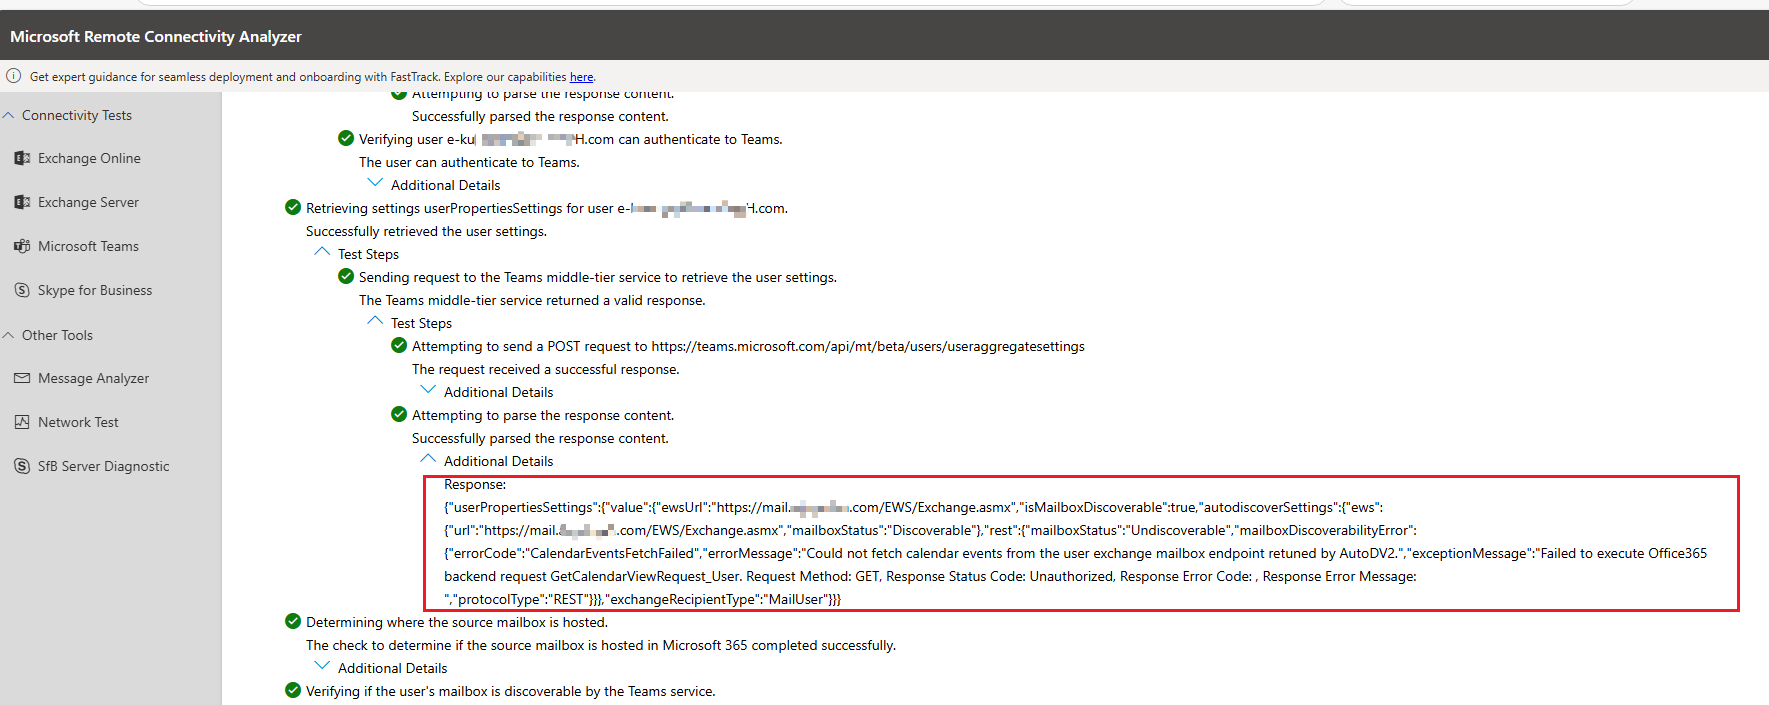Click 'The user can authenticate to Teams.' text
Screen dimensions: 1769x705
[469, 162]
